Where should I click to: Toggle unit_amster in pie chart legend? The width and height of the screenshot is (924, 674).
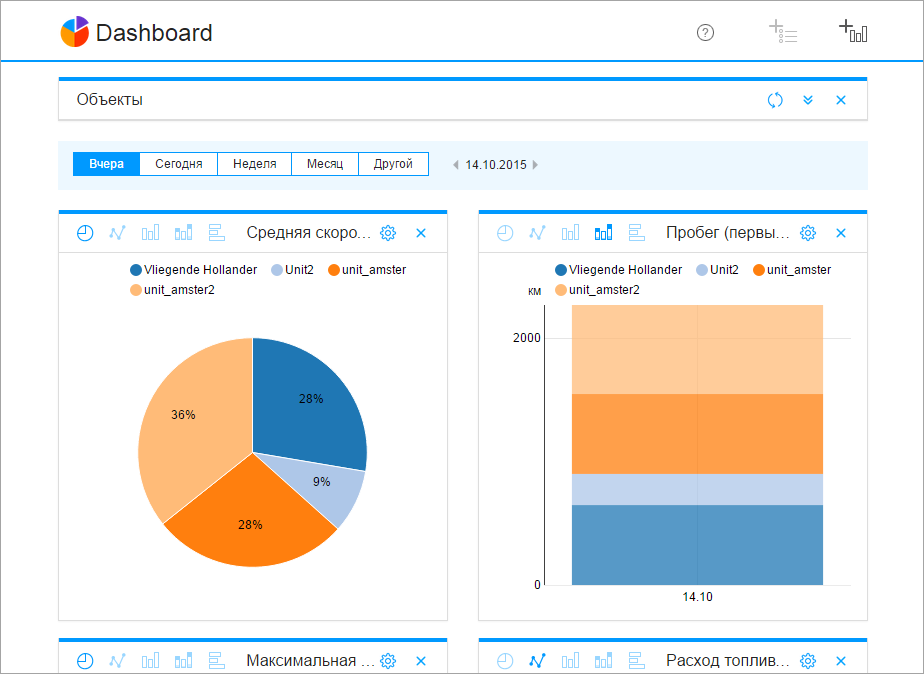[367, 270]
